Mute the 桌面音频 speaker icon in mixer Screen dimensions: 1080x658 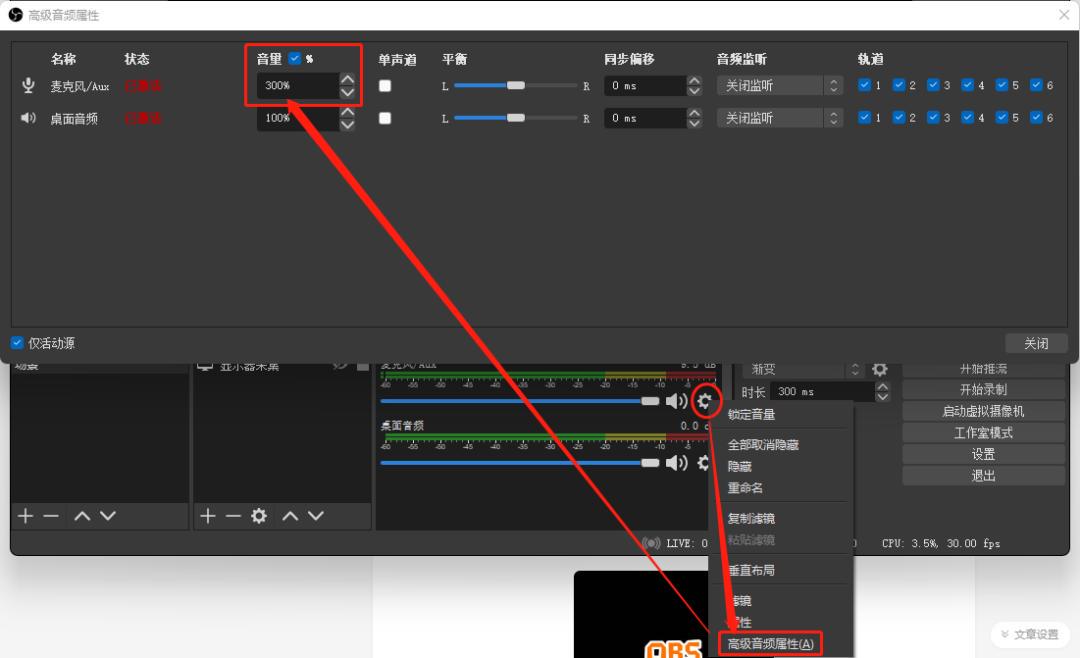point(677,462)
